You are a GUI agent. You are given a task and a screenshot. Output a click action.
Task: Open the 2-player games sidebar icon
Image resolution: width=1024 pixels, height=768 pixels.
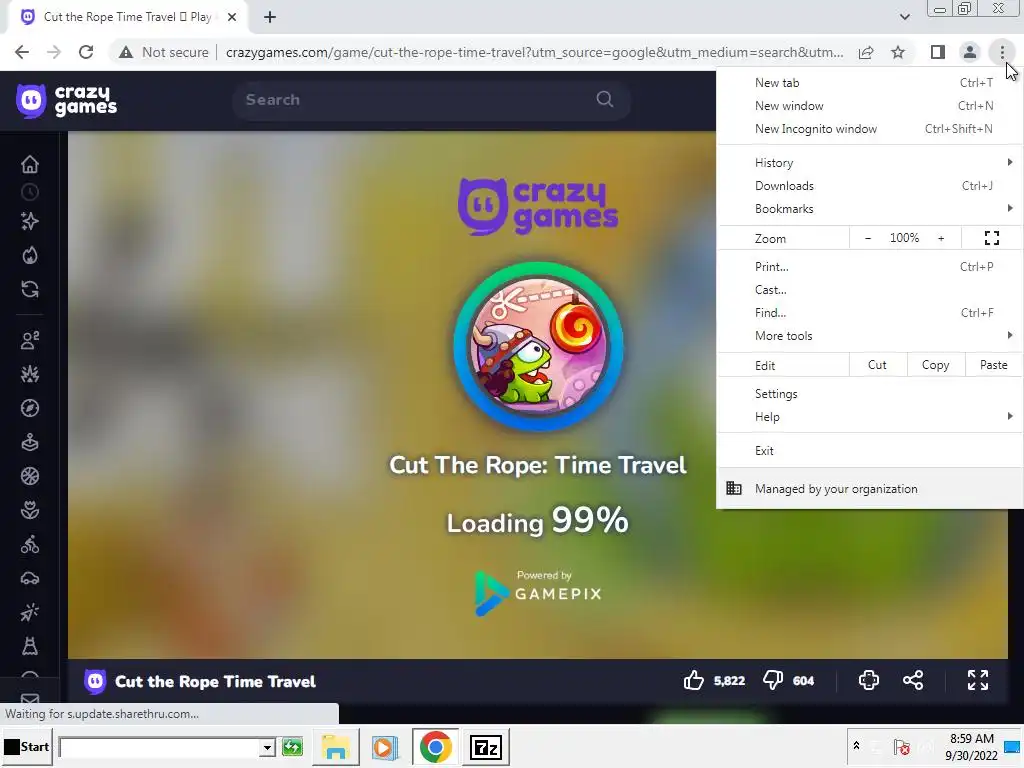click(x=30, y=340)
